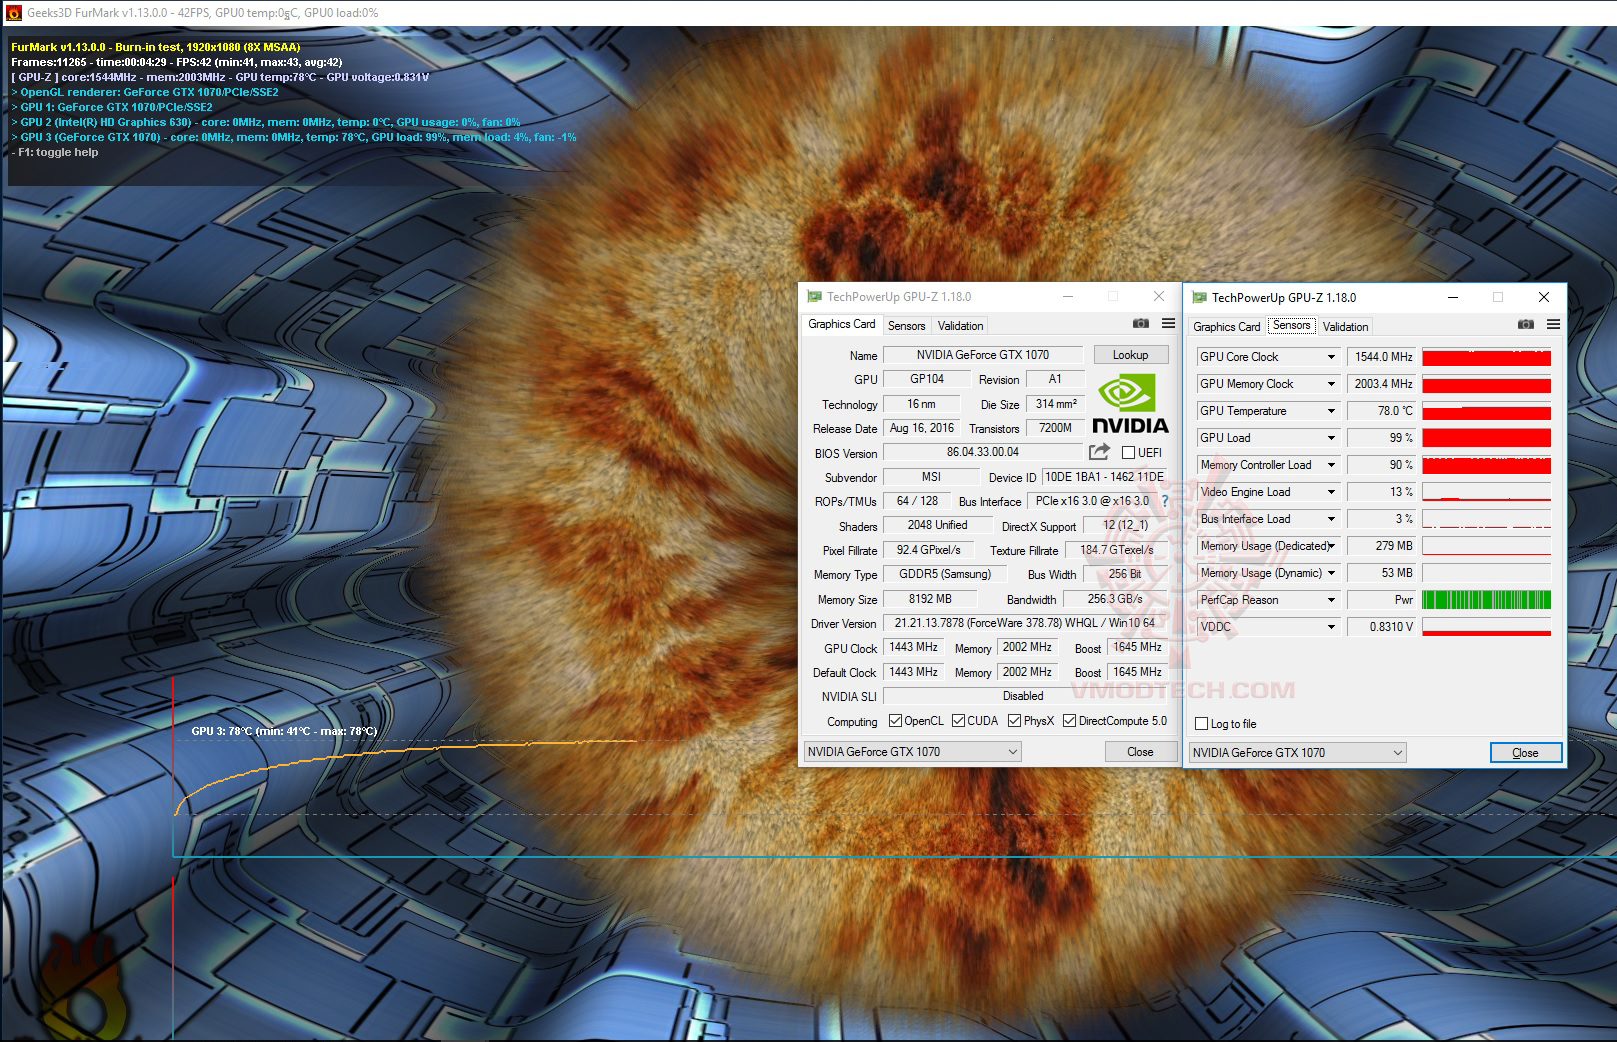Open the Memory Usage (Dedicated) dropdown
The width and height of the screenshot is (1617, 1042).
(x=1331, y=546)
